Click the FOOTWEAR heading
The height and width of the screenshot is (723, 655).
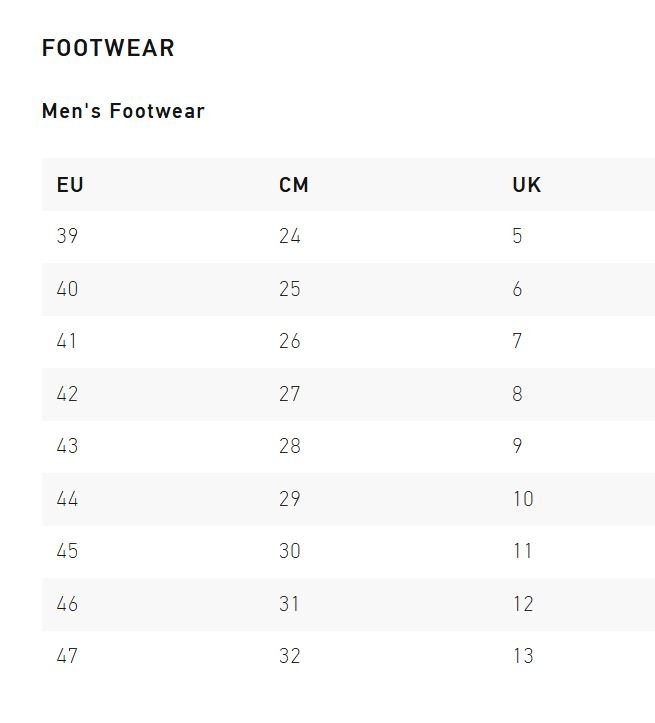(108, 48)
